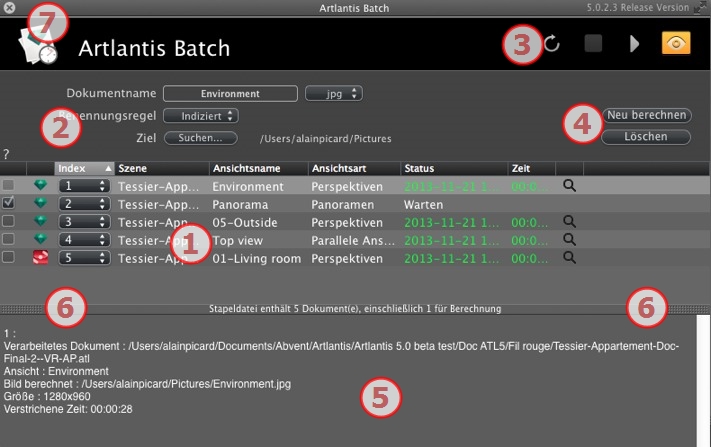Tick the checkbox of the 01-Living room row
The height and width of the screenshot is (447, 711).
coord(8,257)
